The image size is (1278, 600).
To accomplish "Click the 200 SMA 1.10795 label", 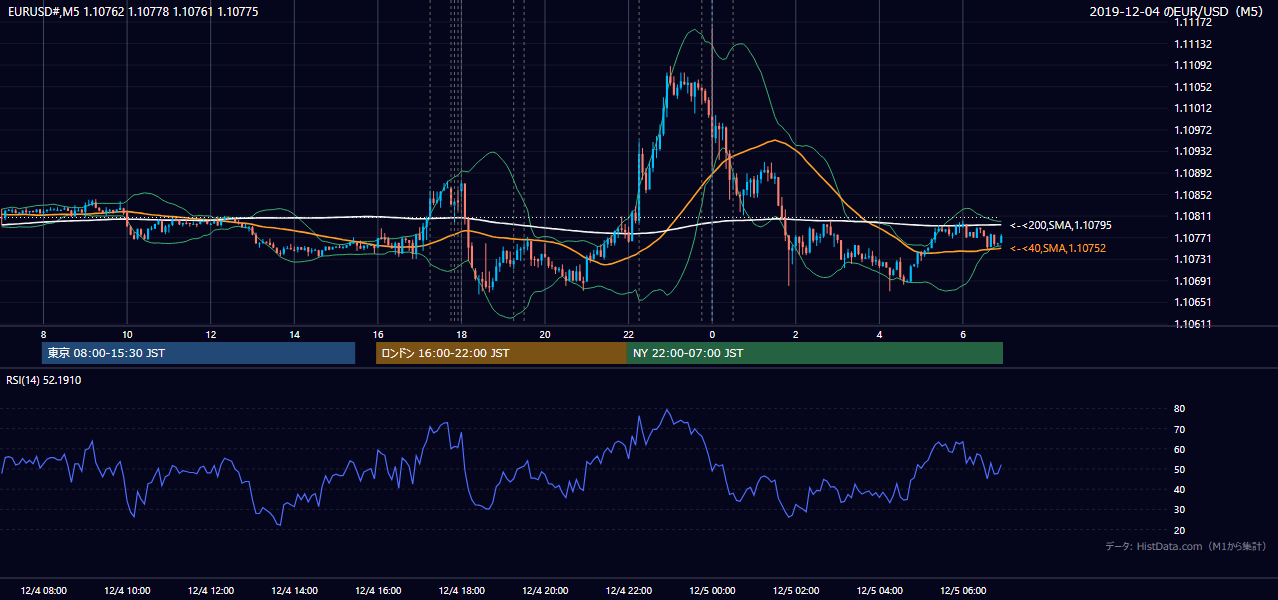I will point(1061,226).
